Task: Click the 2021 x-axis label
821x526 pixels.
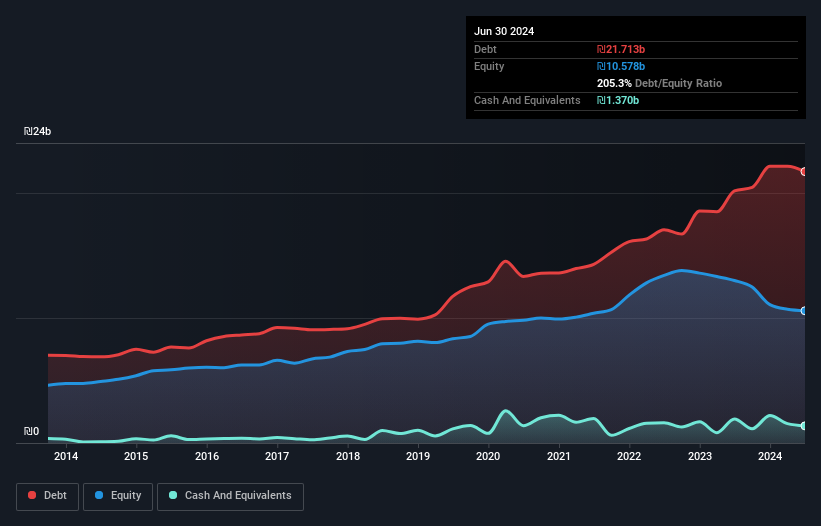Action: point(559,456)
